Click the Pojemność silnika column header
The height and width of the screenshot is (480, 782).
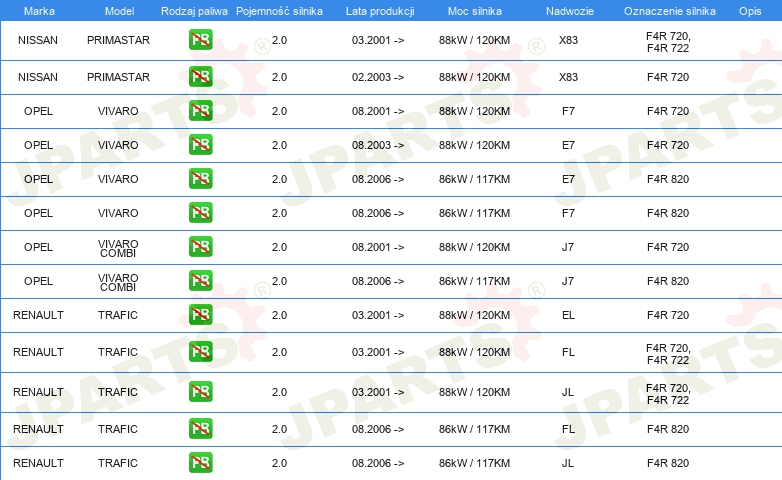tap(279, 11)
